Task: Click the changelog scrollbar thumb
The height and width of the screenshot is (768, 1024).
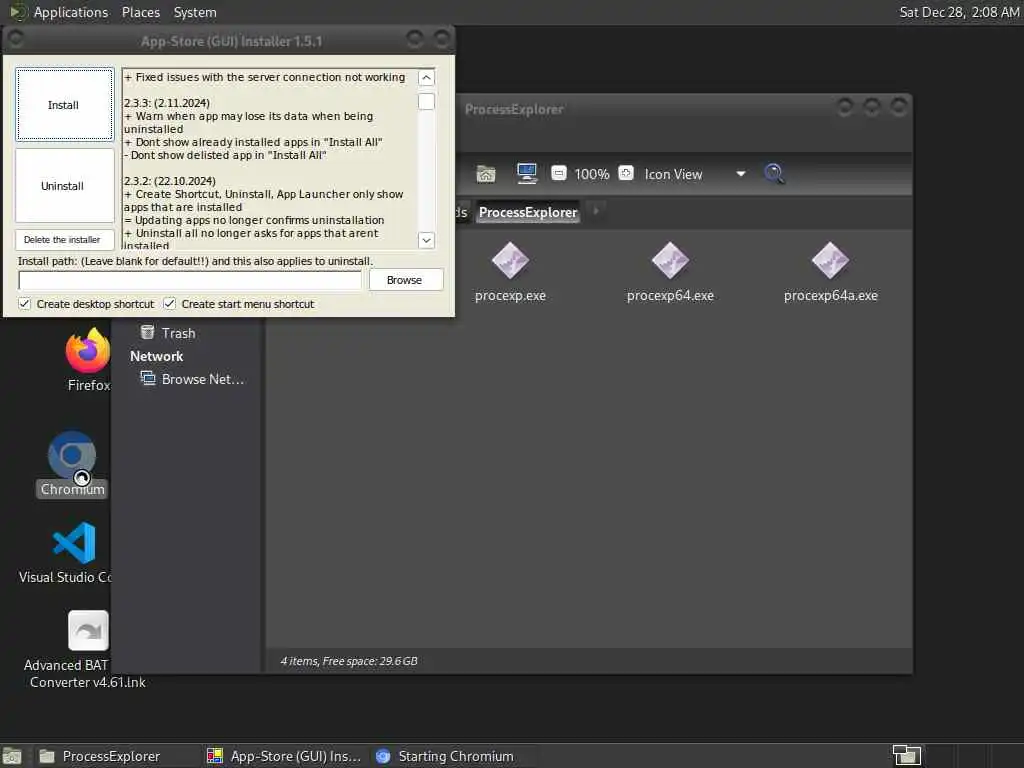Action: (426, 101)
